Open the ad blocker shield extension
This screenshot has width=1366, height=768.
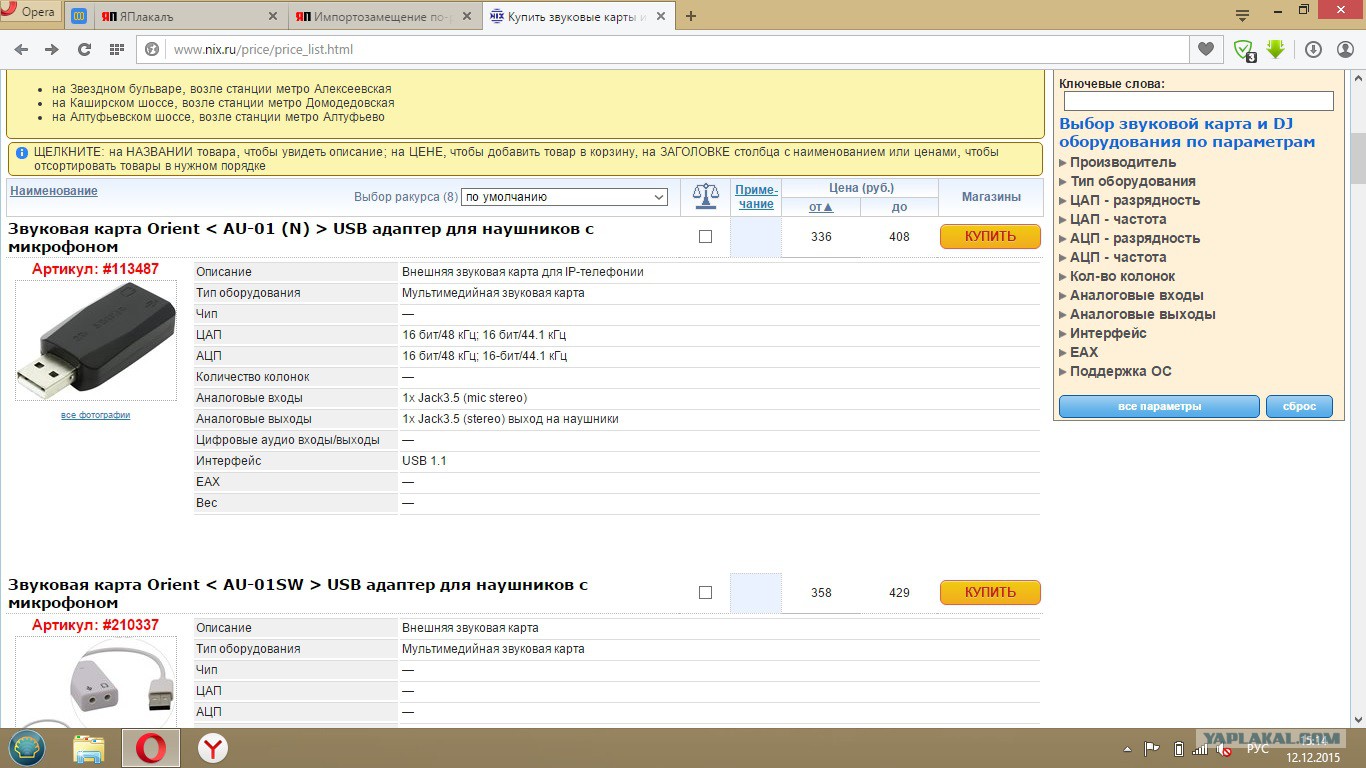[1243, 49]
